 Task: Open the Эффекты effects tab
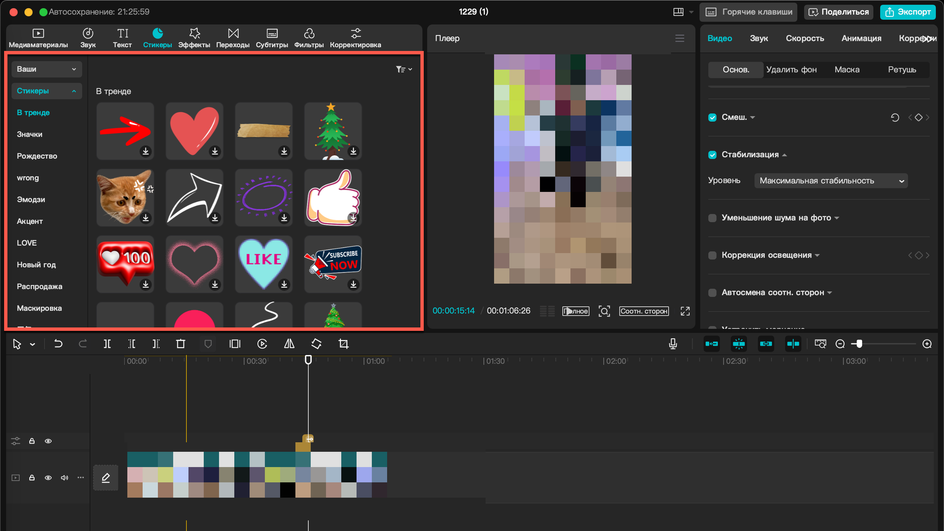click(194, 38)
